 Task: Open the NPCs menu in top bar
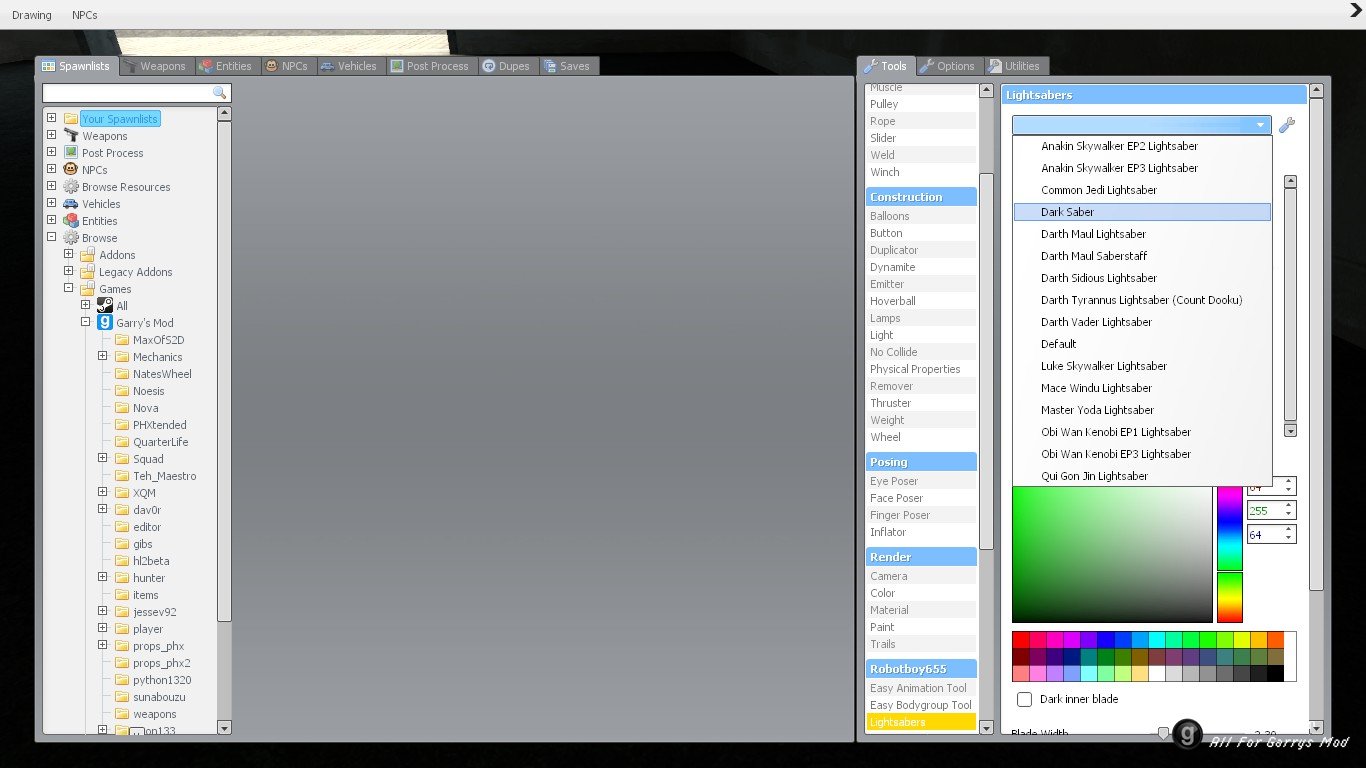coord(85,15)
